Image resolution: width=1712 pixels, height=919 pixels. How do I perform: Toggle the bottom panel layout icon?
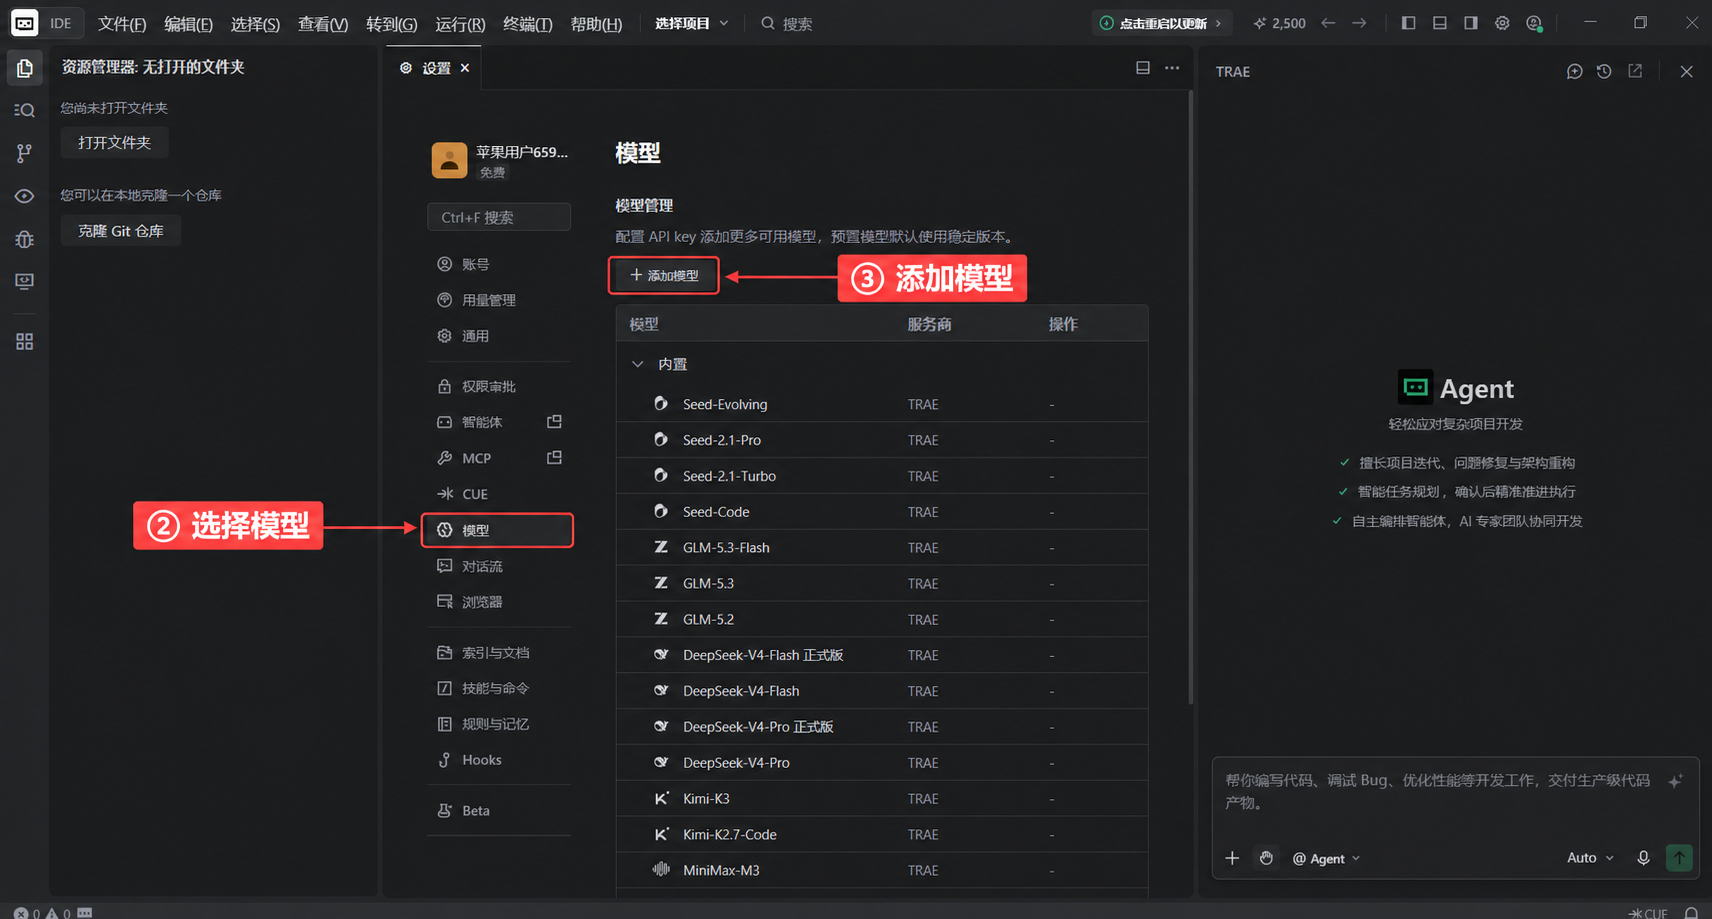(1439, 23)
